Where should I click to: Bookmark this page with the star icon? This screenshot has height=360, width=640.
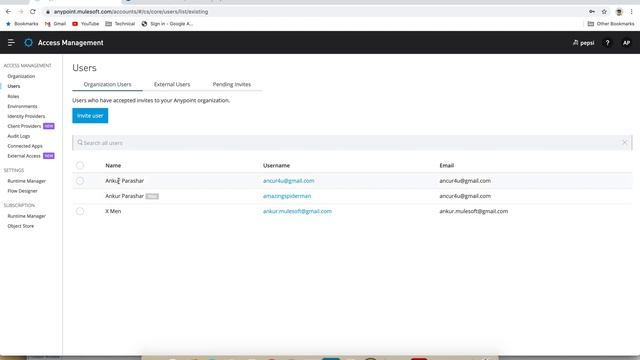pos(604,11)
